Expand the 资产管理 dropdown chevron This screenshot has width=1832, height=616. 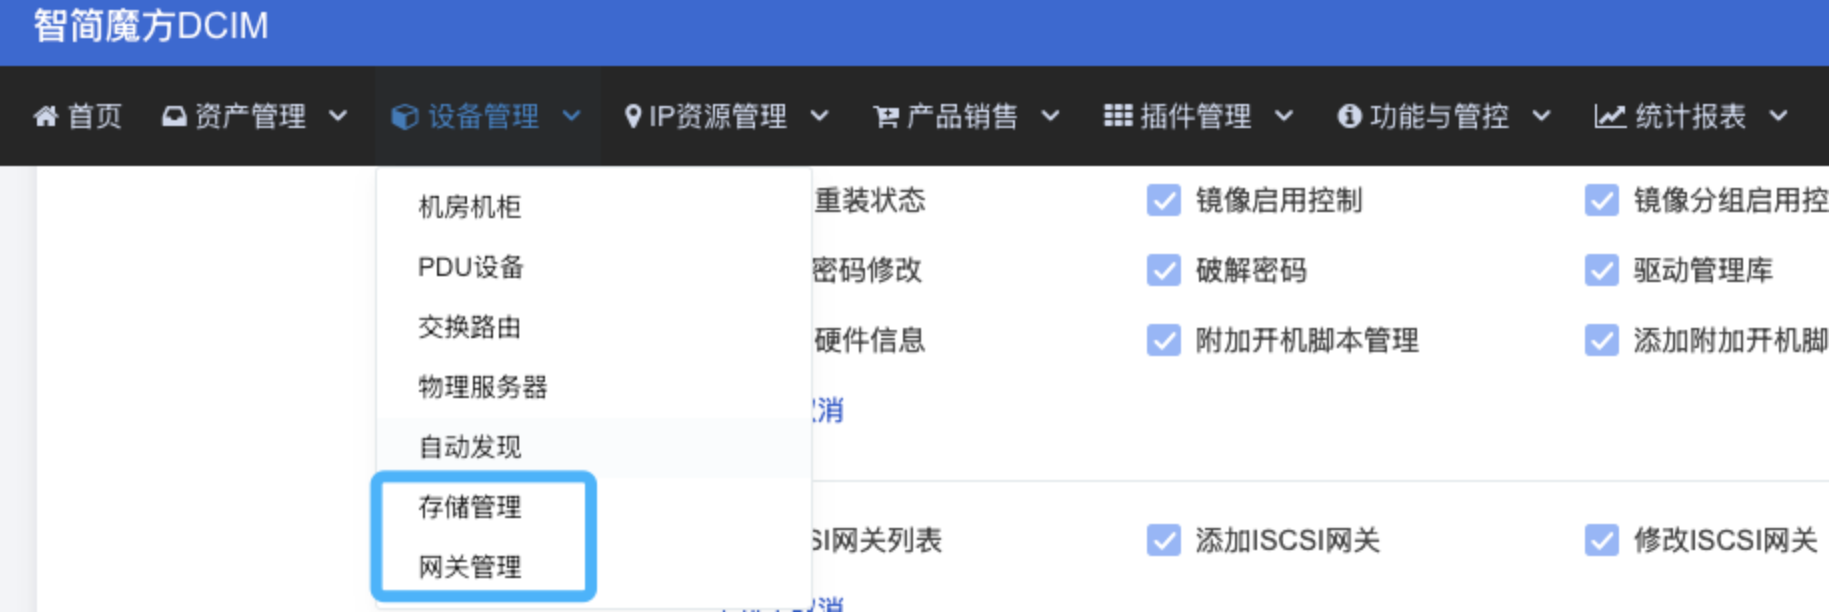point(338,116)
